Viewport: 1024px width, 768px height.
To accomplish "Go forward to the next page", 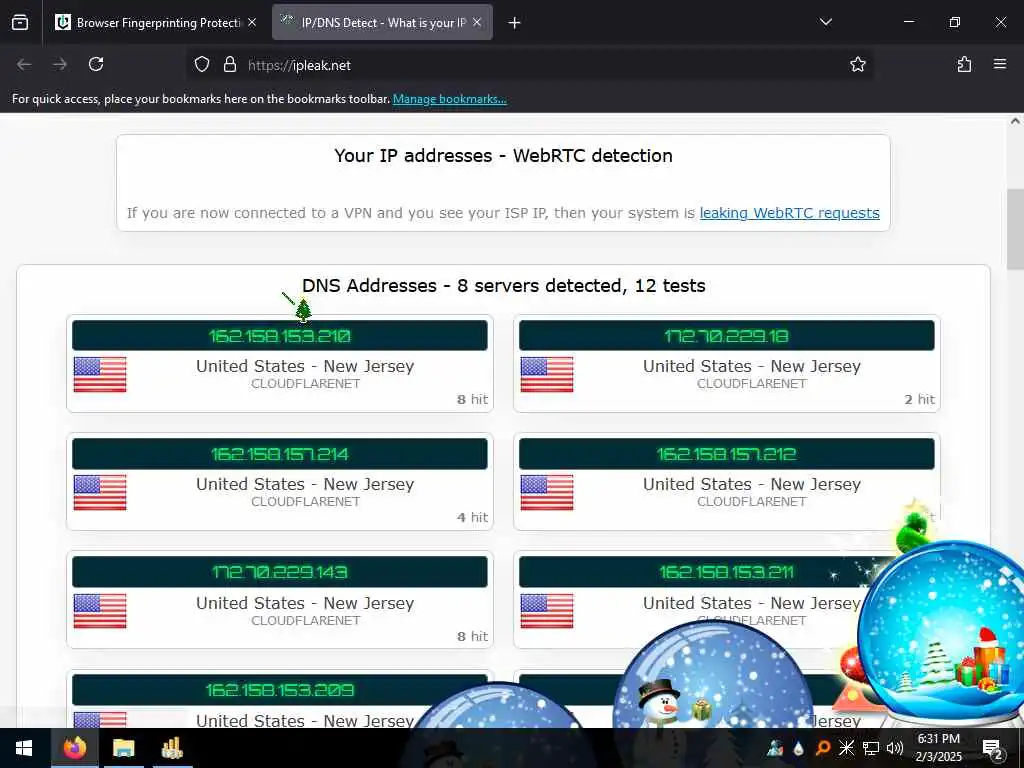I will click(60, 65).
